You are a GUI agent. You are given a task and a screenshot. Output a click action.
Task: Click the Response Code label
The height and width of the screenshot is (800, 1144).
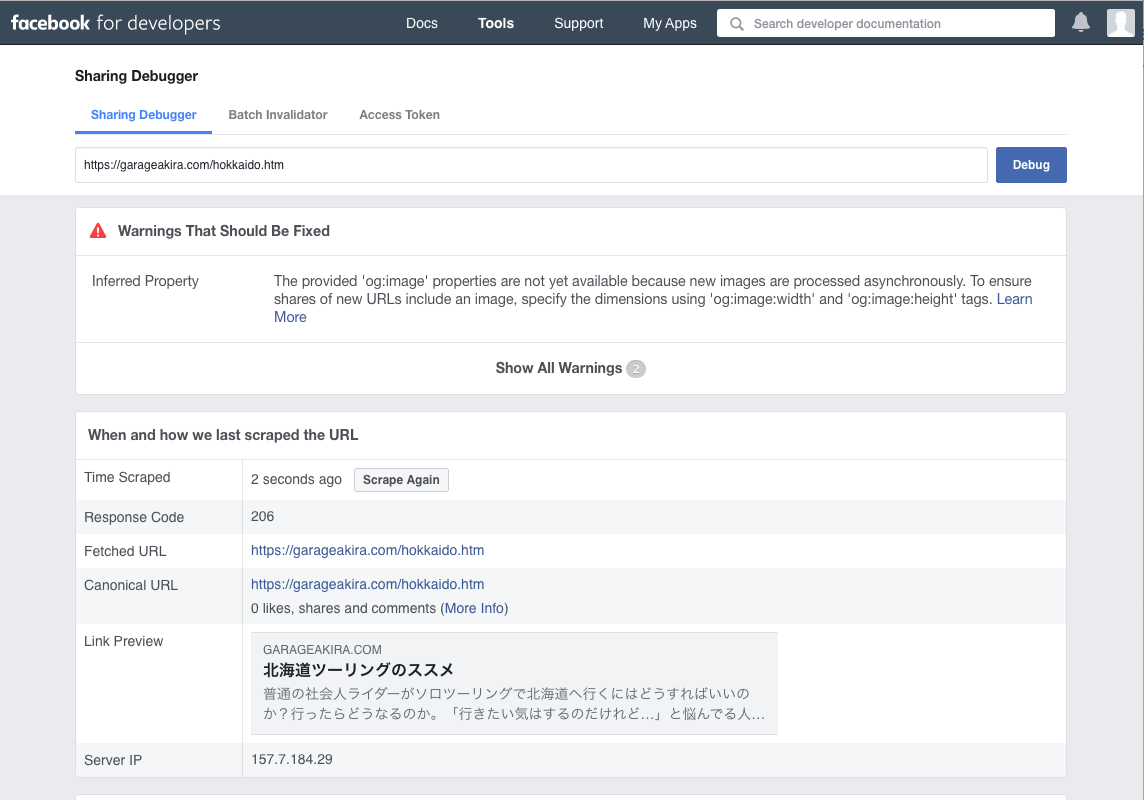point(134,517)
